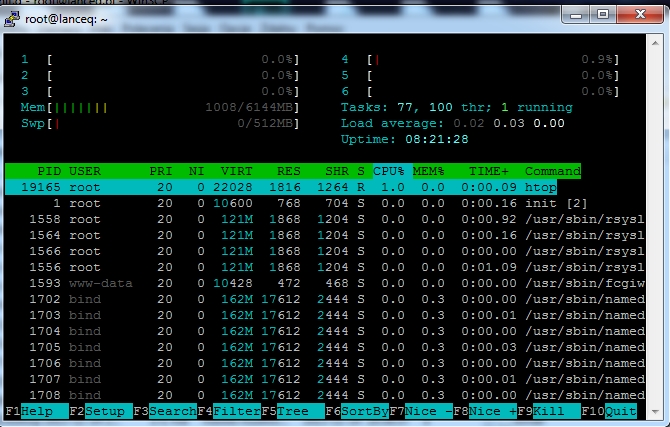Select the htop process row 19165
670x427 pixels.
click(x=281, y=187)
